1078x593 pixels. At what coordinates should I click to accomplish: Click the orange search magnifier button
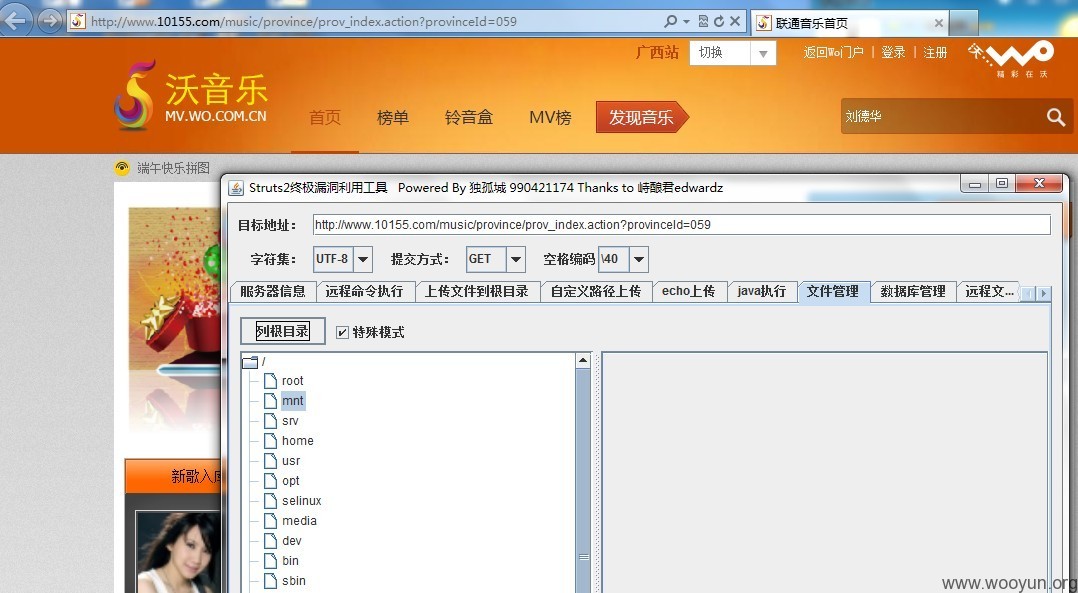[1056, 117]
